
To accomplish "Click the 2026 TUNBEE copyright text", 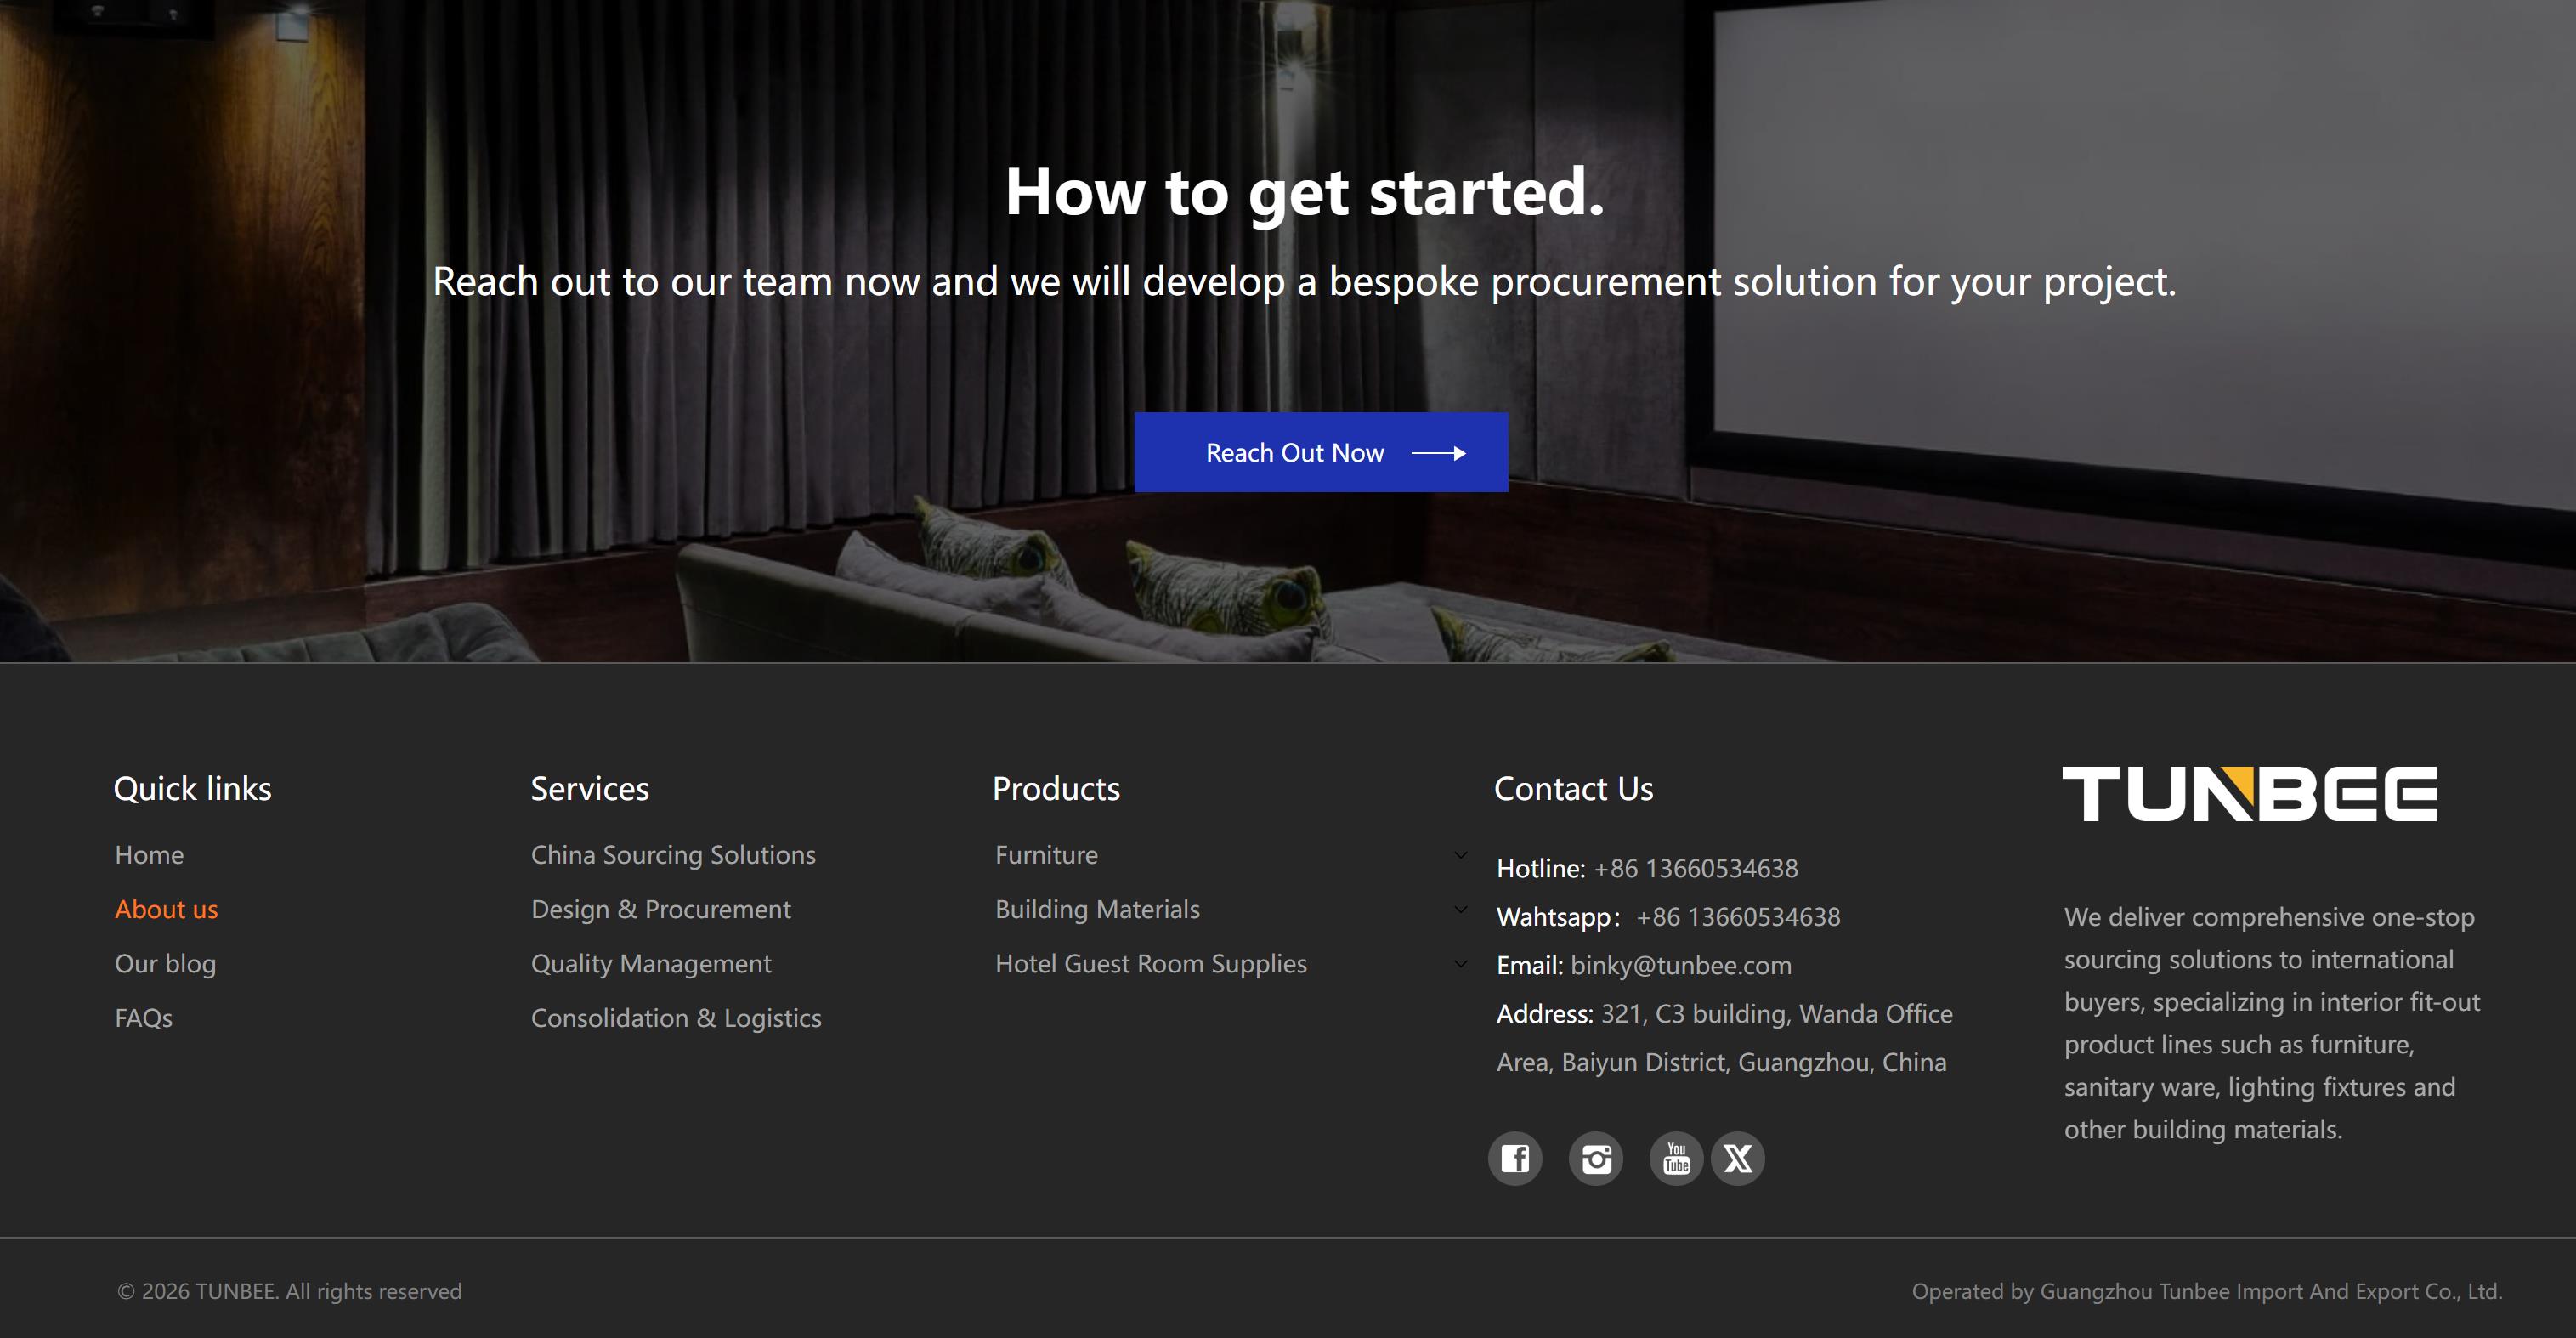I will click(289, 1291).
